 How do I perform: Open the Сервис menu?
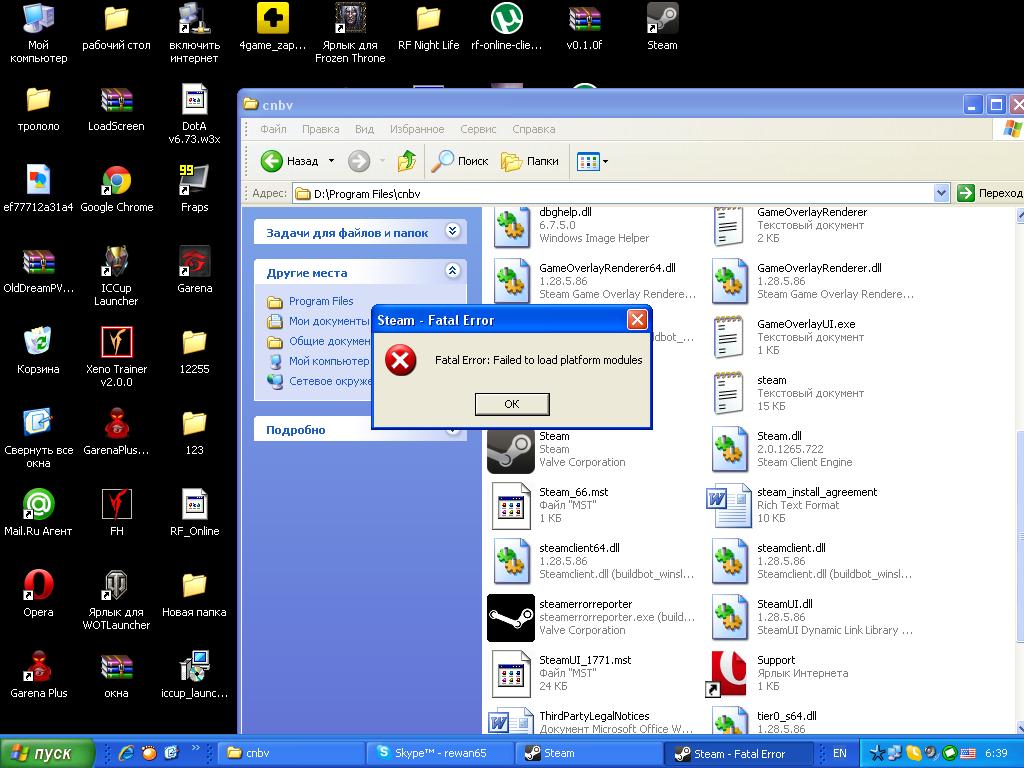[478, 129]
